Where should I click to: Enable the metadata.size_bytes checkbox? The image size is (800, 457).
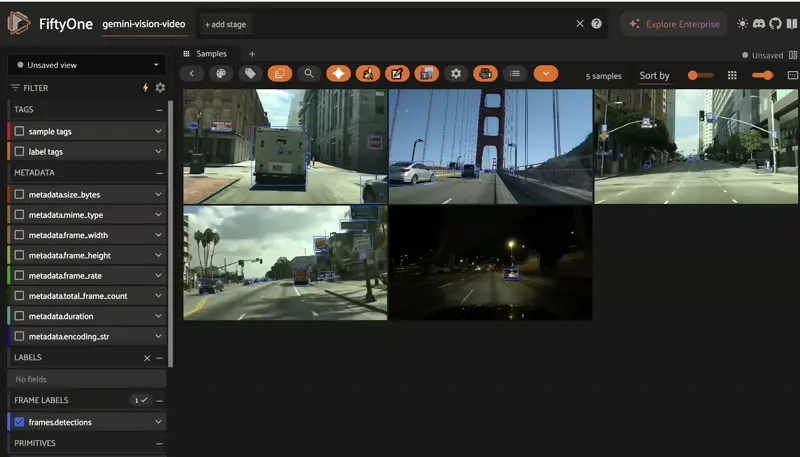[x=19, y=194]
